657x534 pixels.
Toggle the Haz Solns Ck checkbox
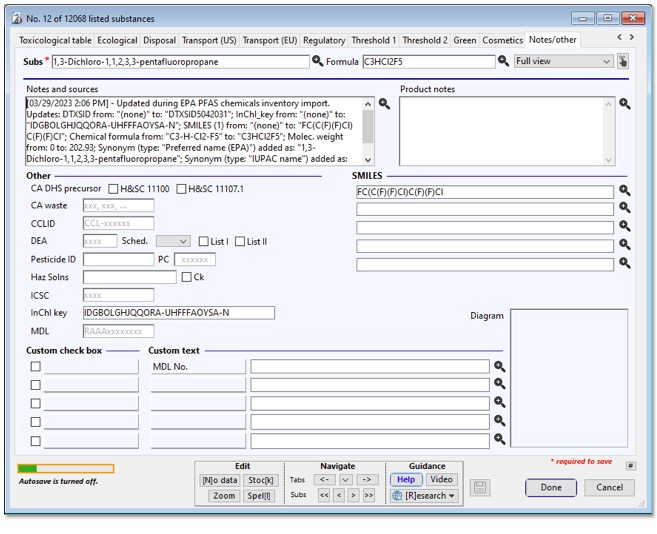point(187,277)
